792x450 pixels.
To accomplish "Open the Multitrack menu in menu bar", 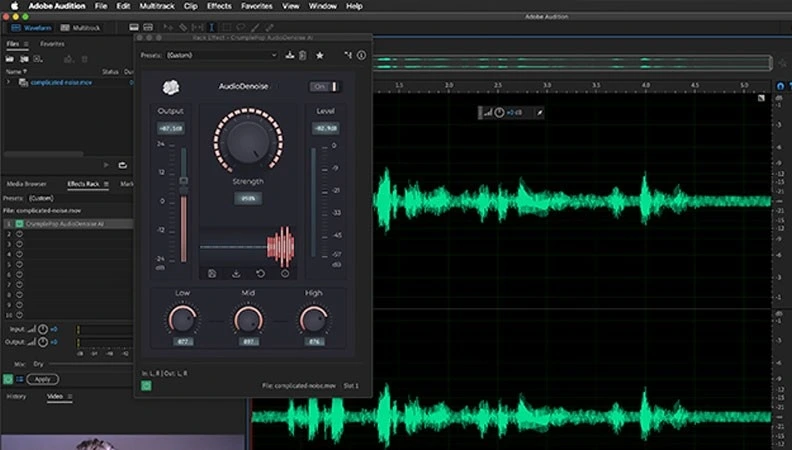I will (157, 6).
